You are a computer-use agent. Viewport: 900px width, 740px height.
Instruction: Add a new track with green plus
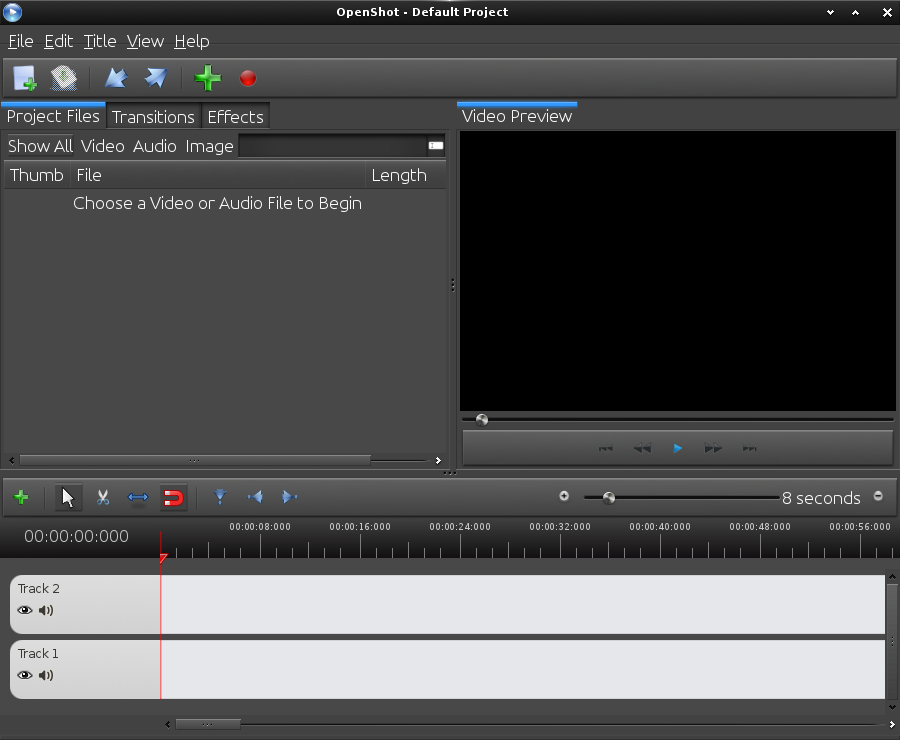[21, 497]
